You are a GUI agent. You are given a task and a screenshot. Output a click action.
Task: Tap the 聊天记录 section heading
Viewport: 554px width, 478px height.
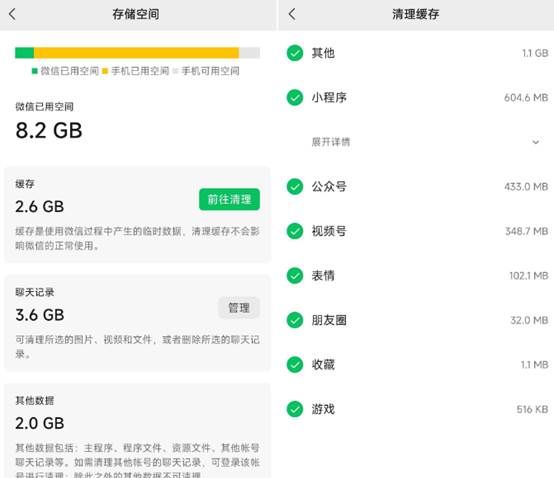(35, 292)
